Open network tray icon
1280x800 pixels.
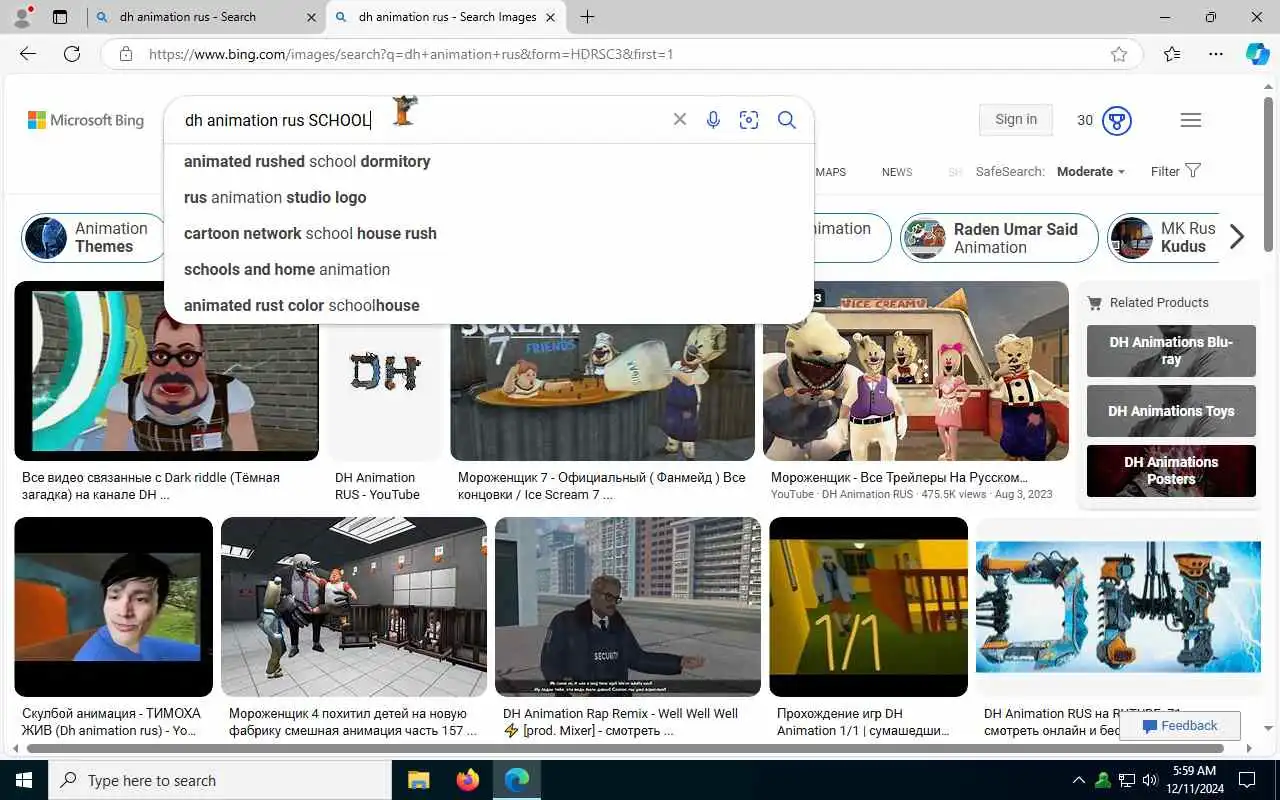(1126, 780)
